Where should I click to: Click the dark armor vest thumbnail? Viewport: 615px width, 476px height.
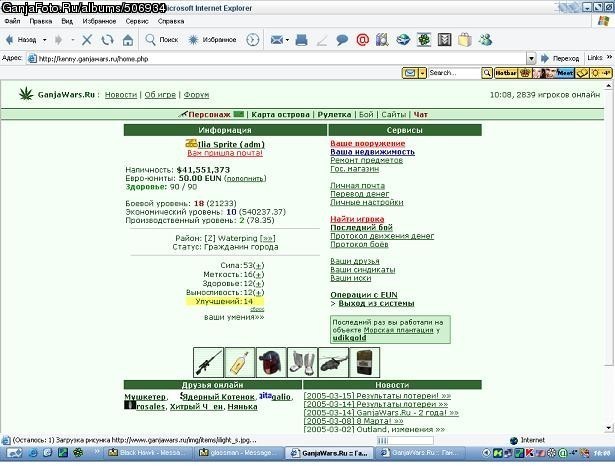[365, 362]
